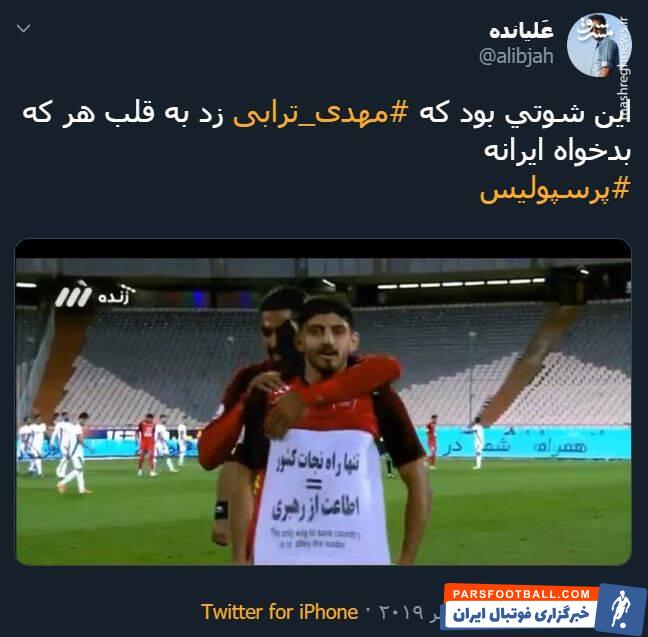Viewport: 648px width, 637px height.
Task: Click the football player logo icon
Action: point(621,610)
